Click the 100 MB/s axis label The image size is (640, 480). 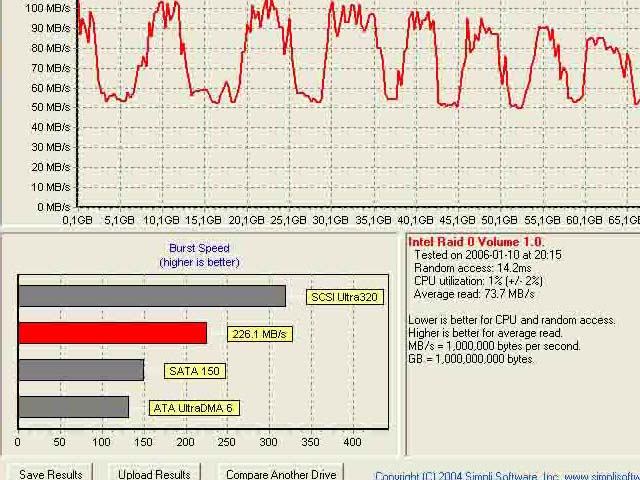(47, 8)
